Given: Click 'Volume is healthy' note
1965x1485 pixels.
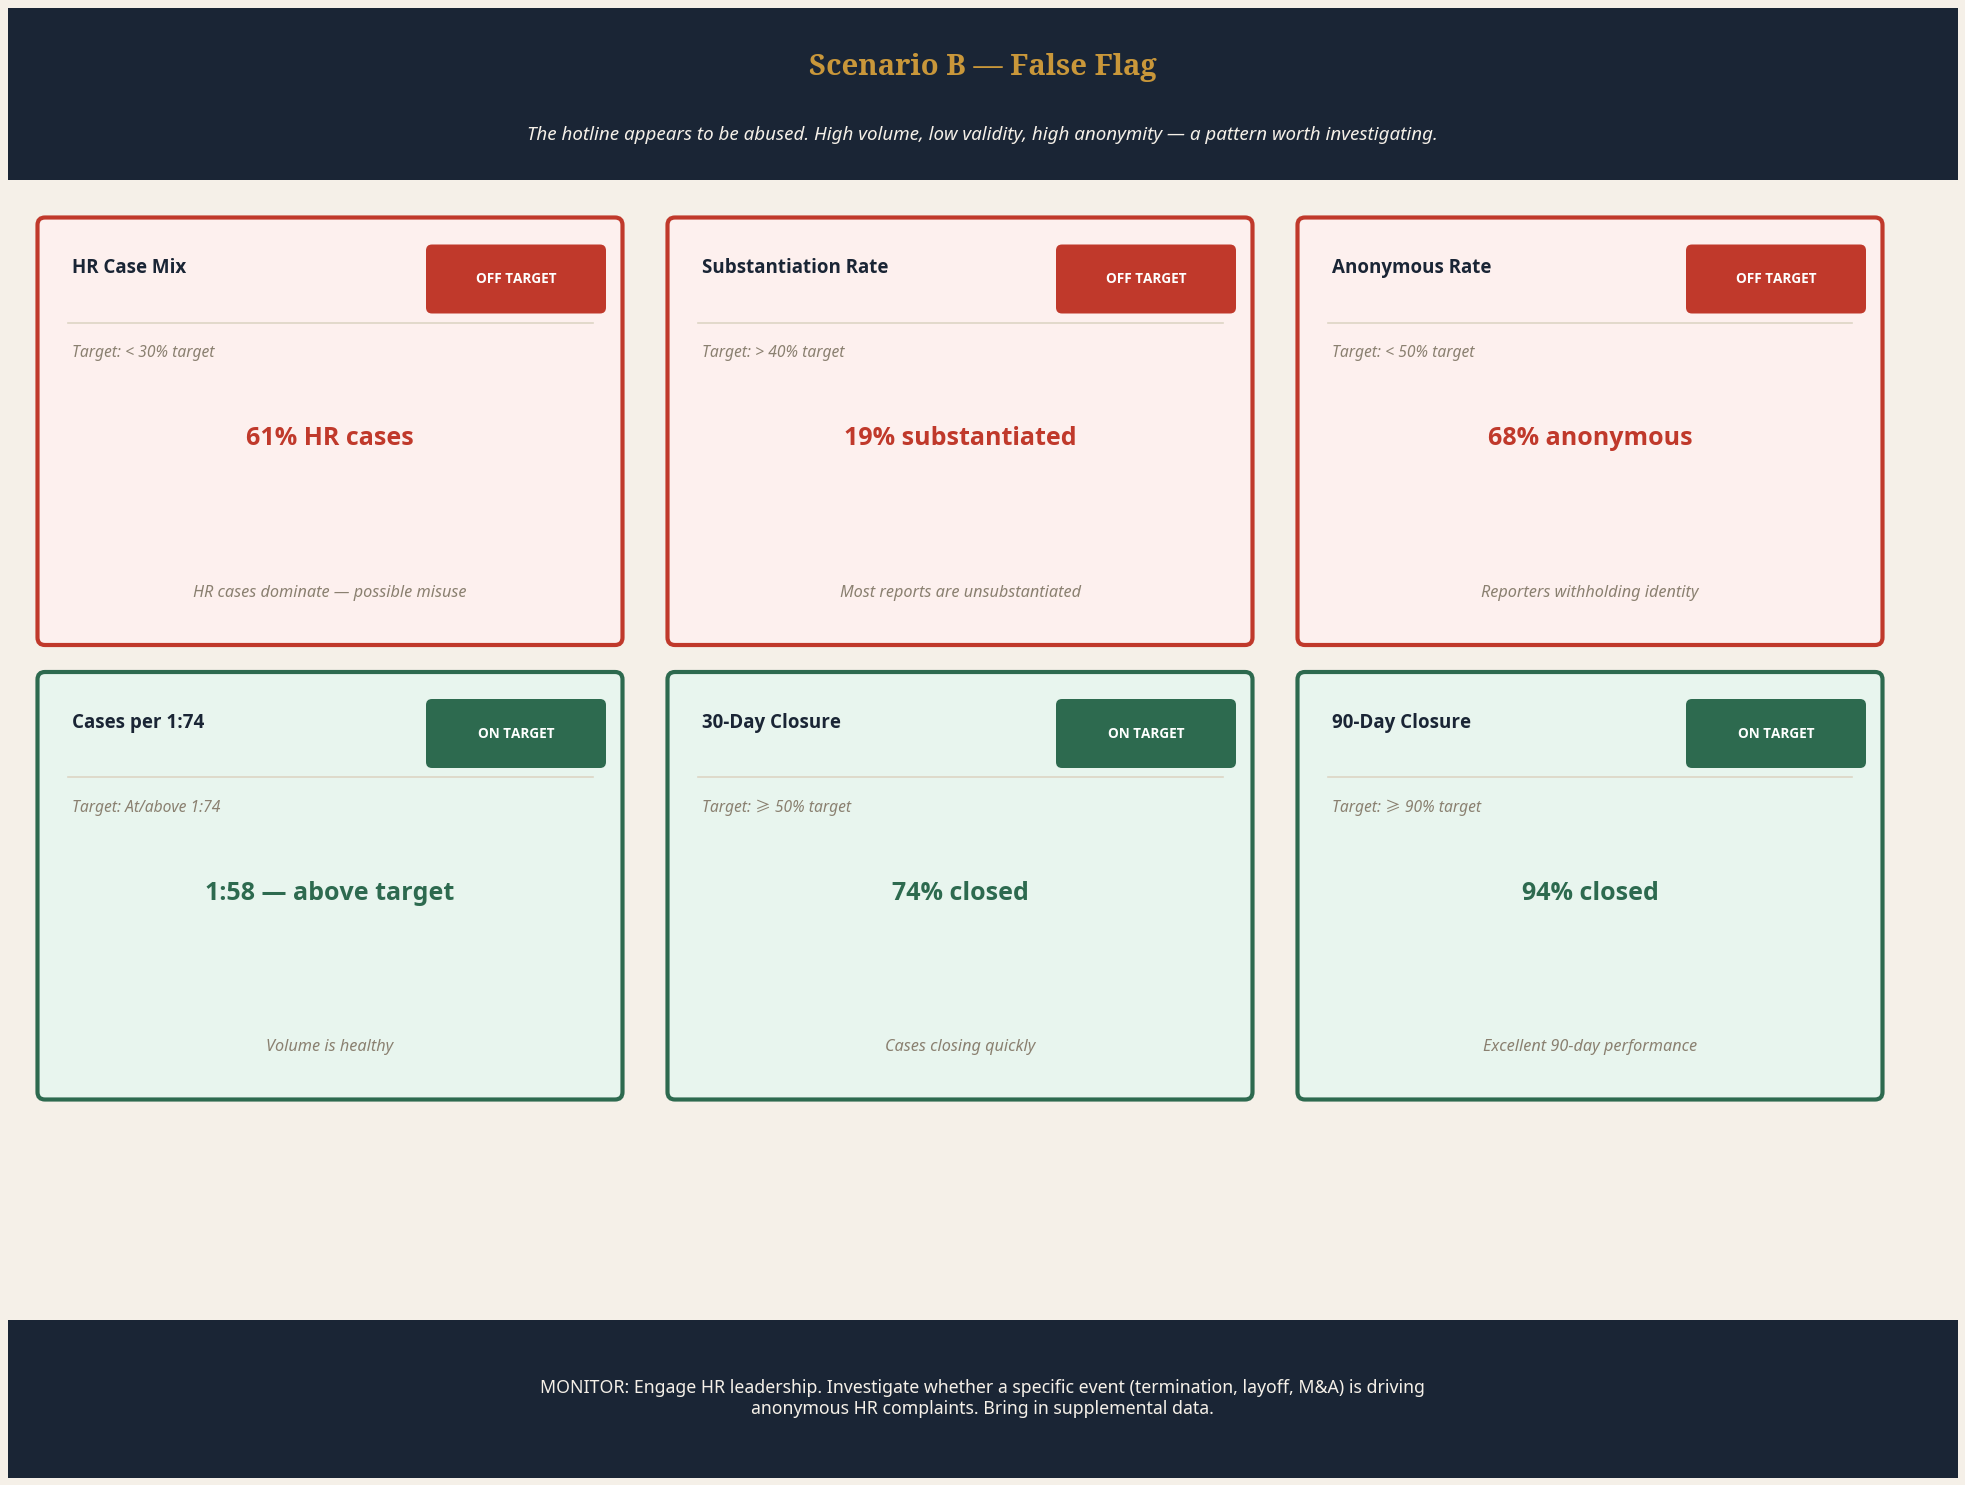Looking at the screenshot, I should tap(330, 1045).
